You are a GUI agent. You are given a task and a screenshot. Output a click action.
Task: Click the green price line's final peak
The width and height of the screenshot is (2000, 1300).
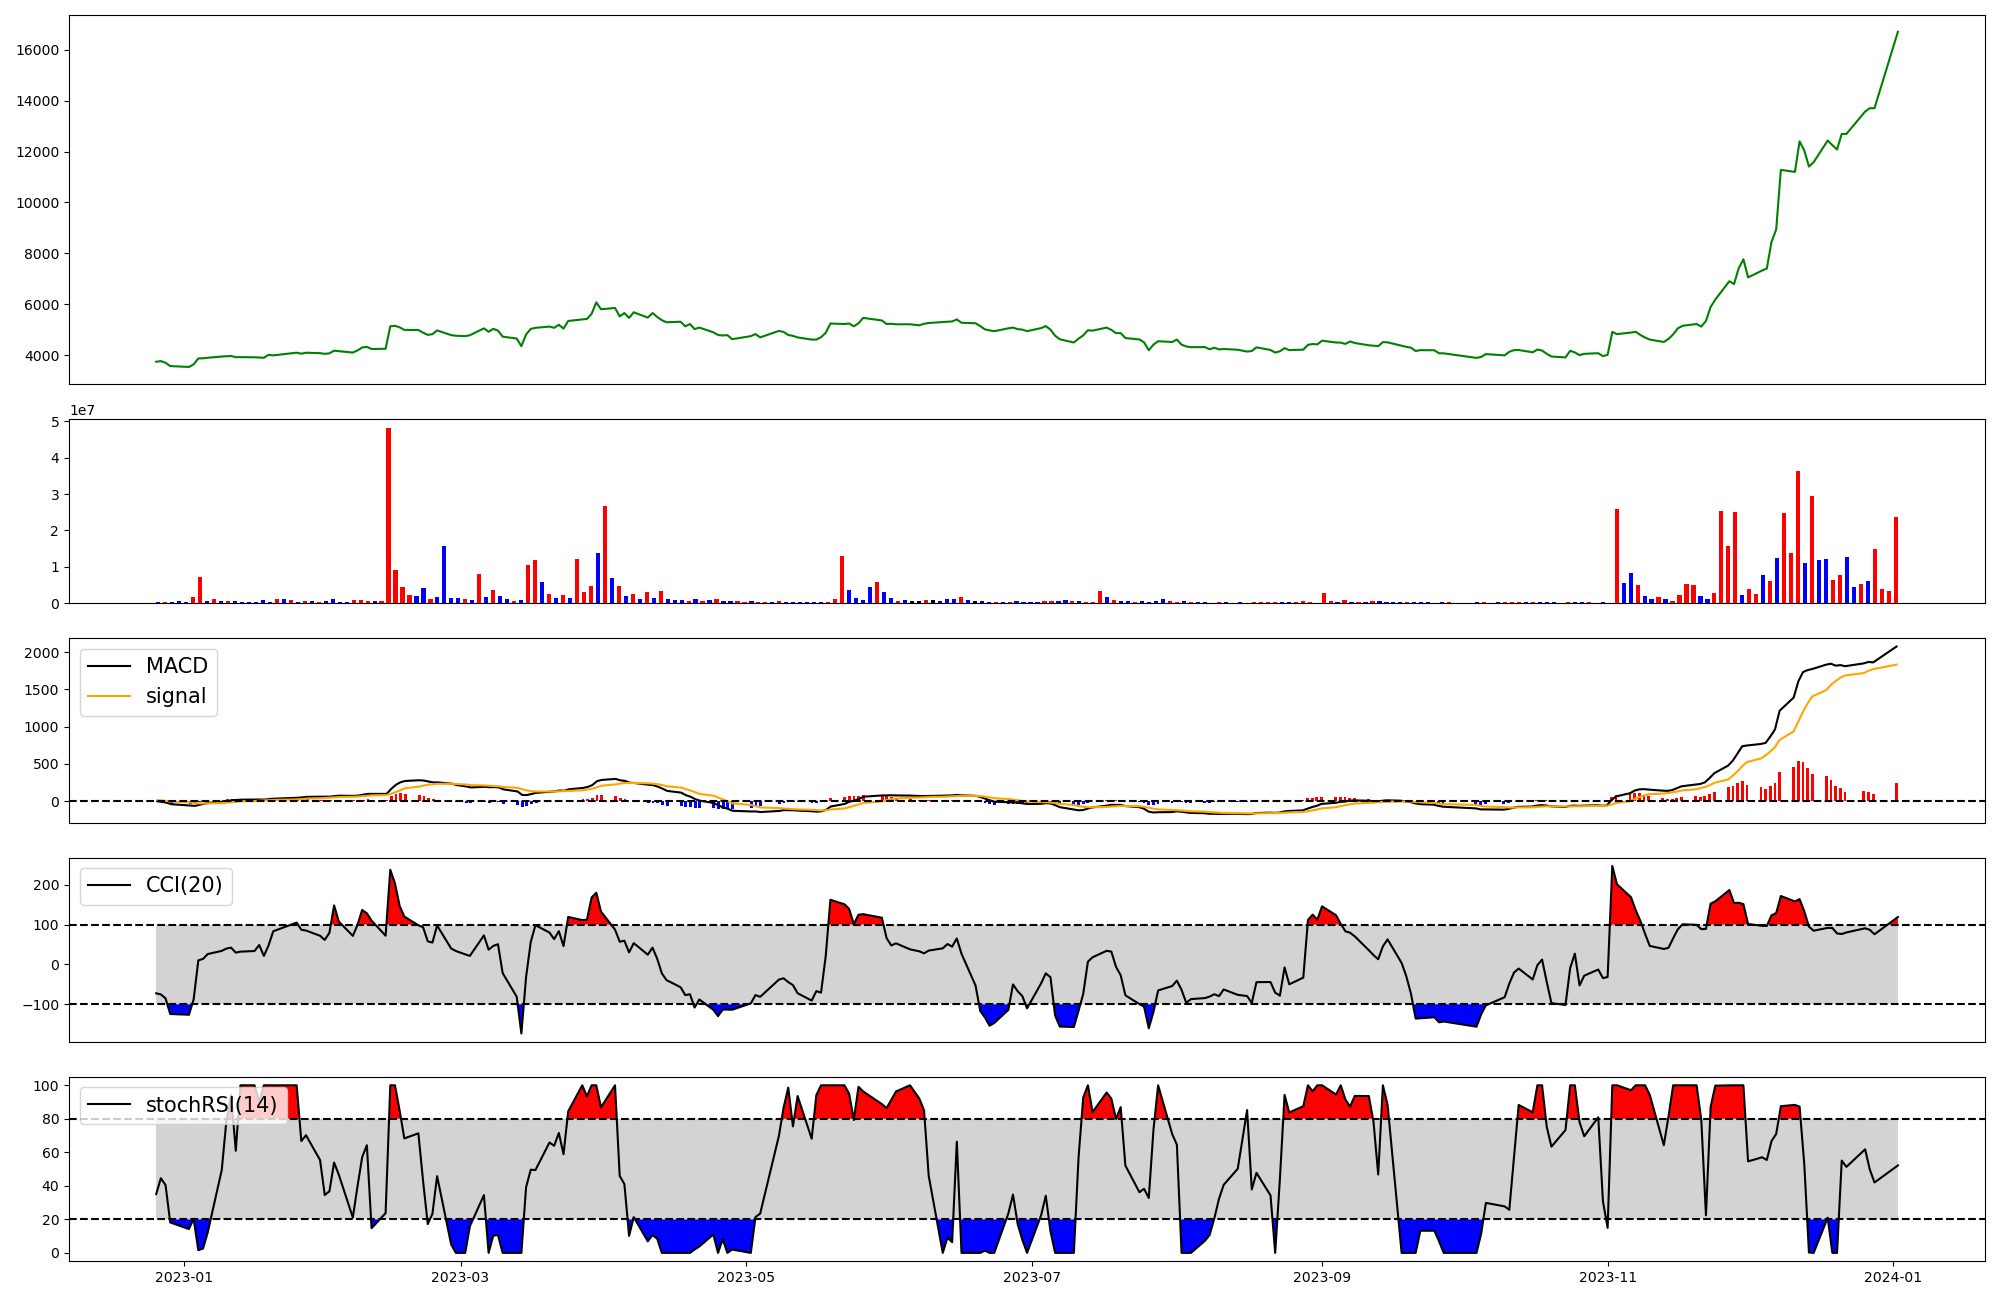(1897, 32)
